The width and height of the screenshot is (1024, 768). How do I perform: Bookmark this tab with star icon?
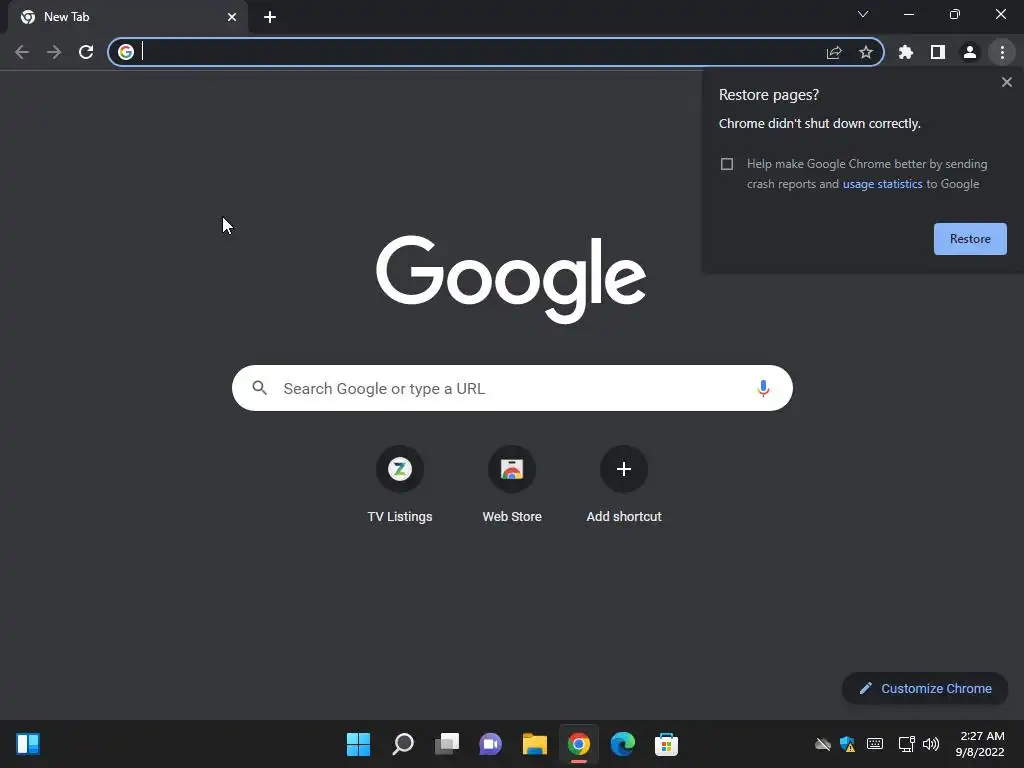(x=866, y=52)
